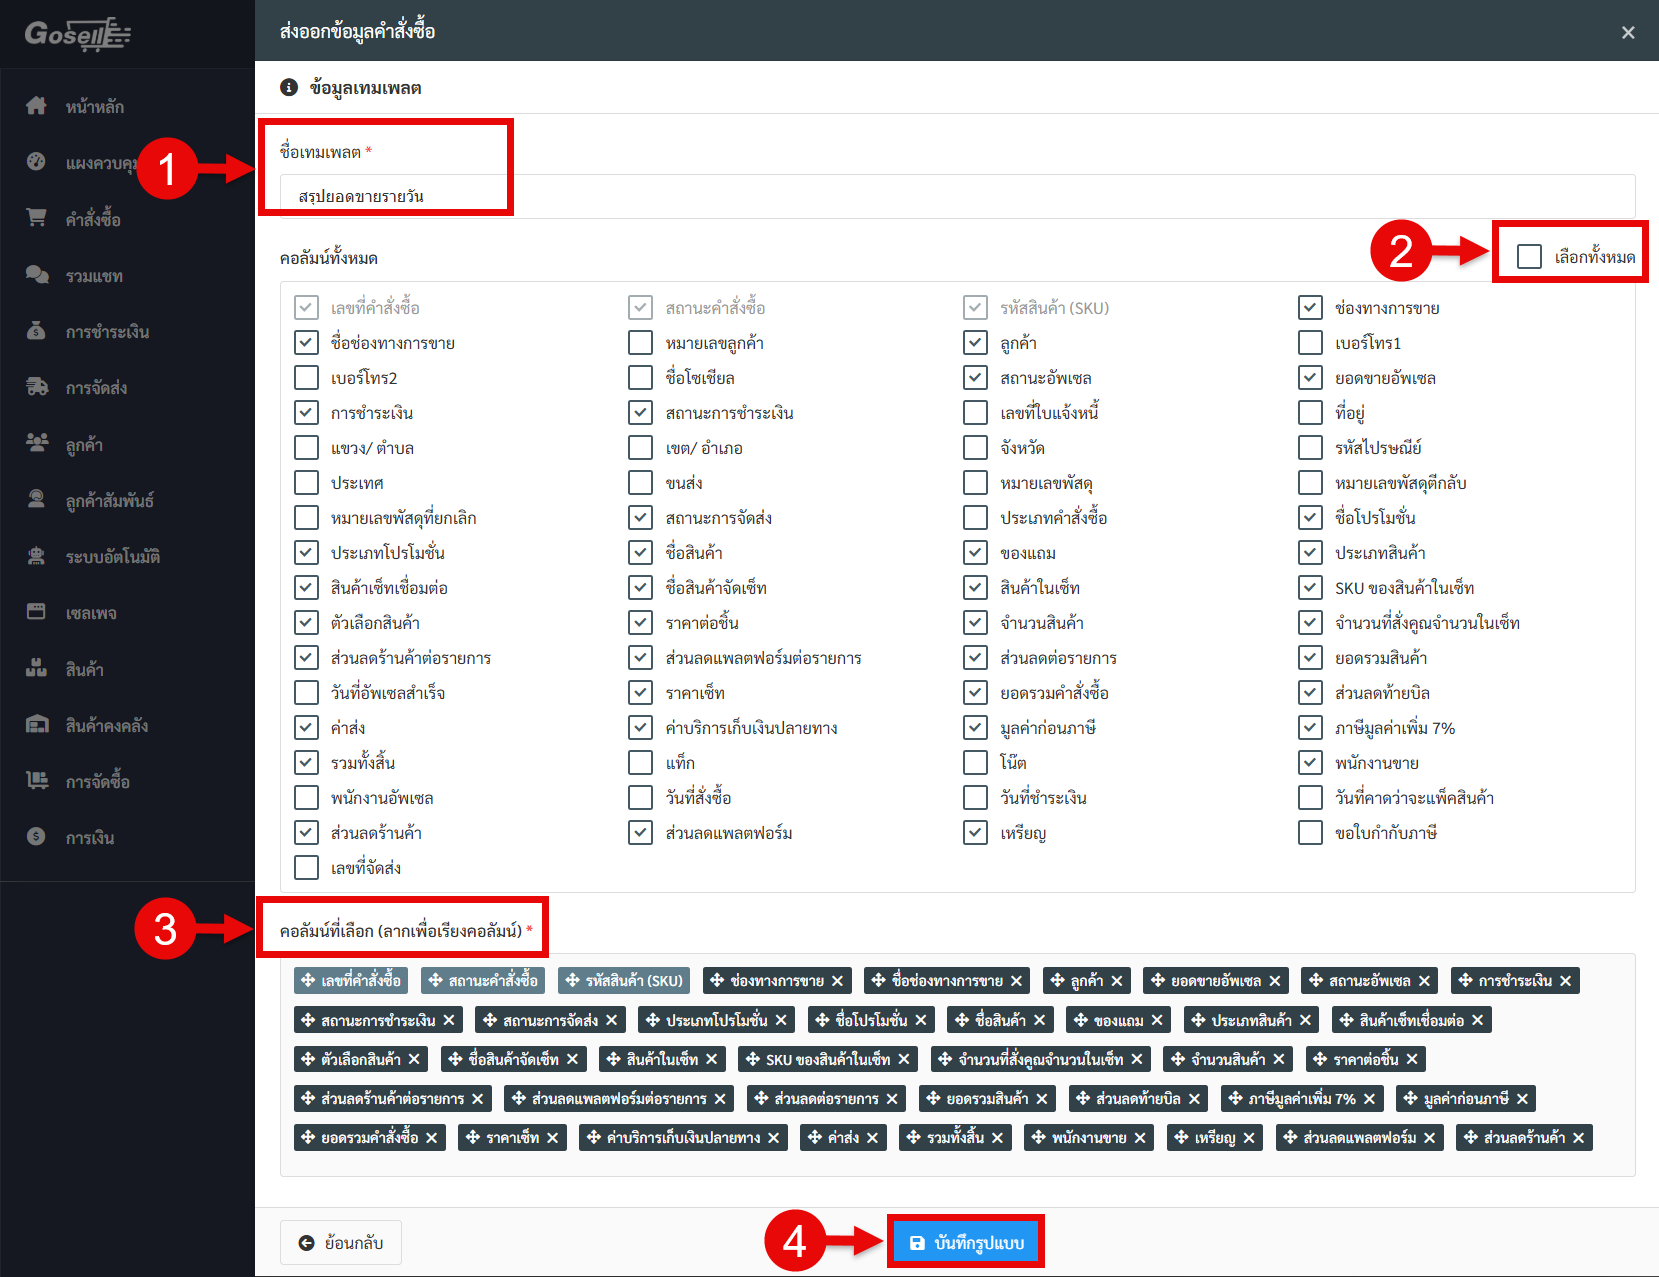Screen dimensions: 1659x1277
Task: Go to the การเงิน menu item
Action: (90, 838)
